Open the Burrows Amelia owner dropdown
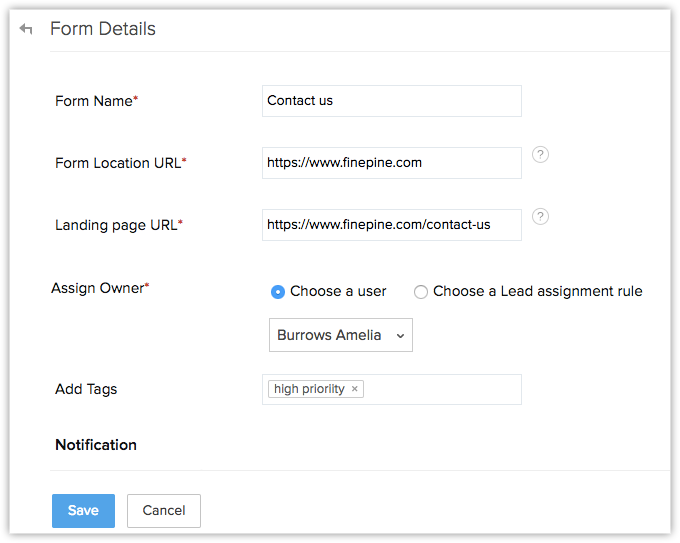680x543 pixels. 341,335
